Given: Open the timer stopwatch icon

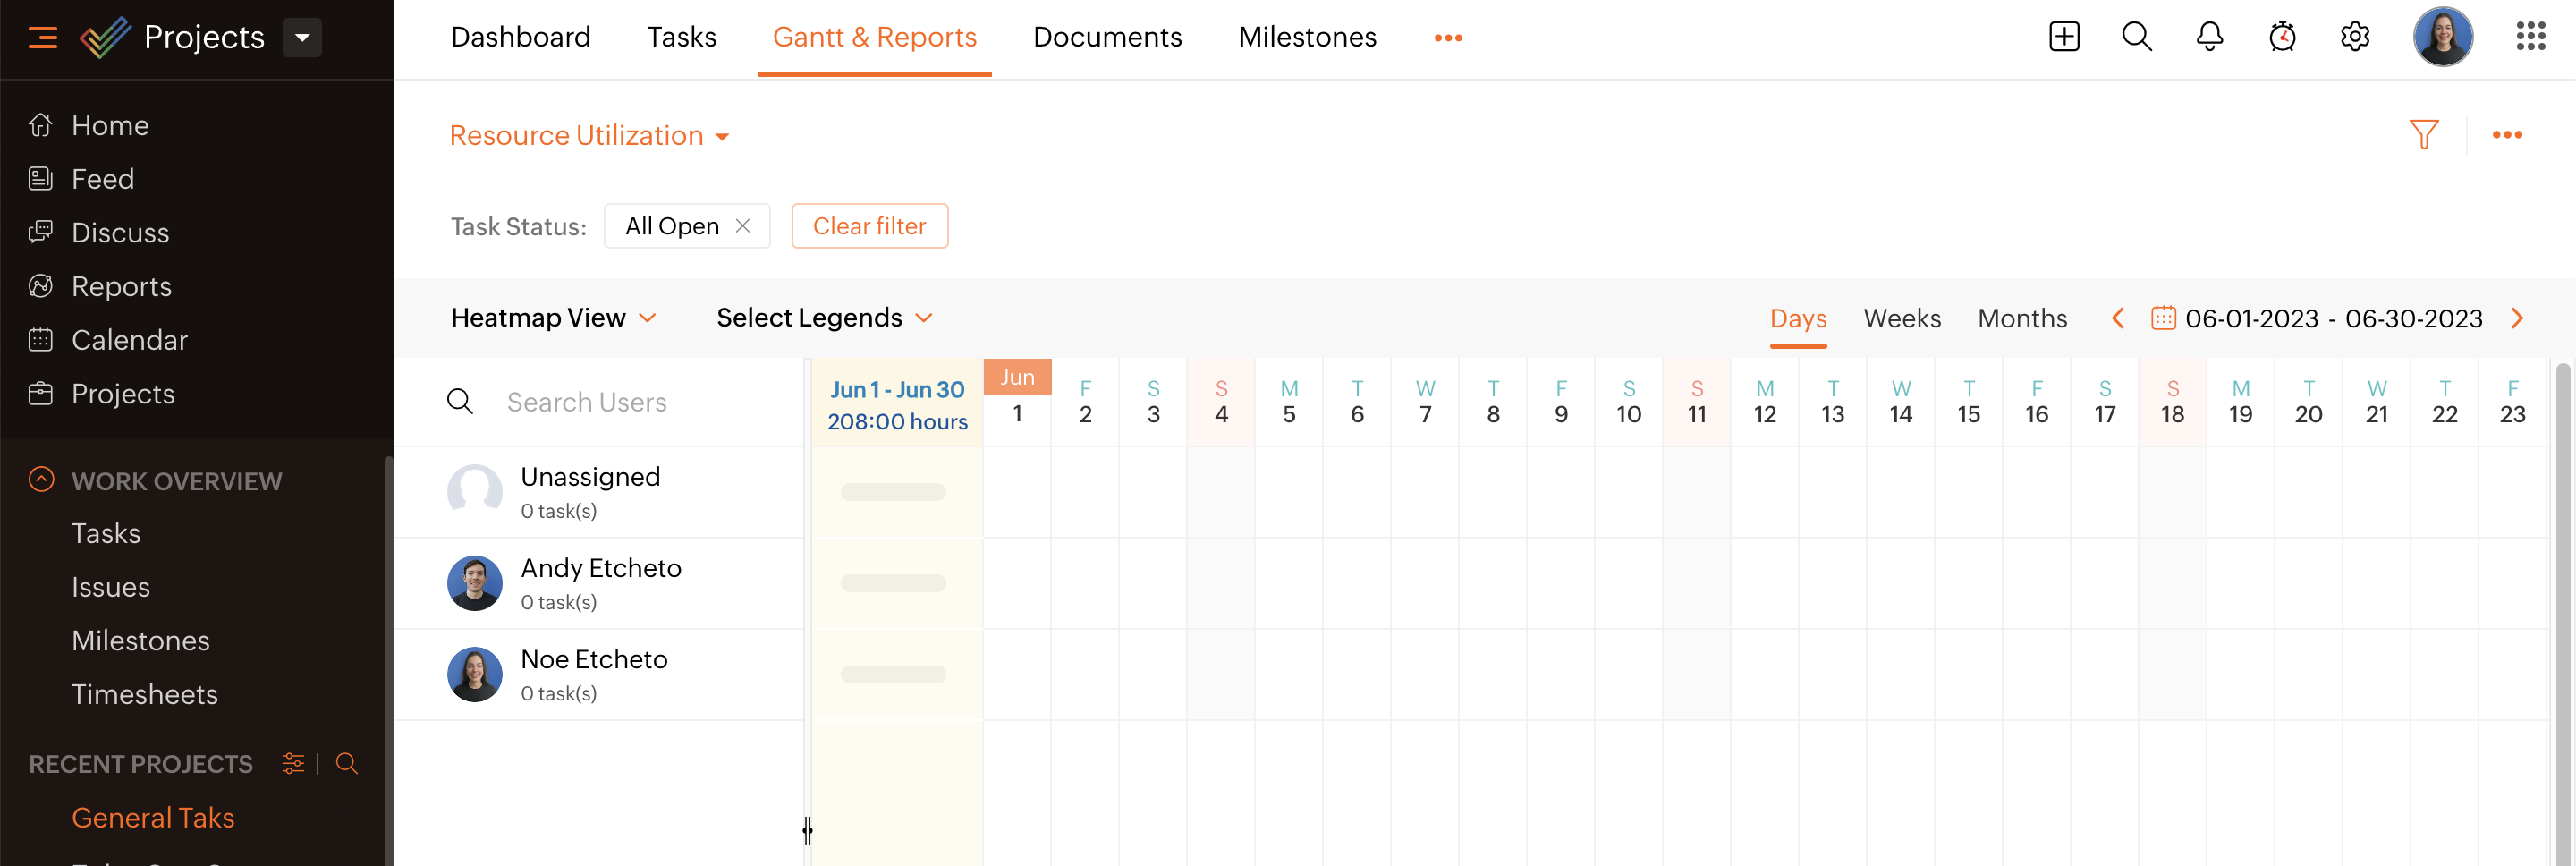Looking at the screenshot, I should click(2282, 37).
